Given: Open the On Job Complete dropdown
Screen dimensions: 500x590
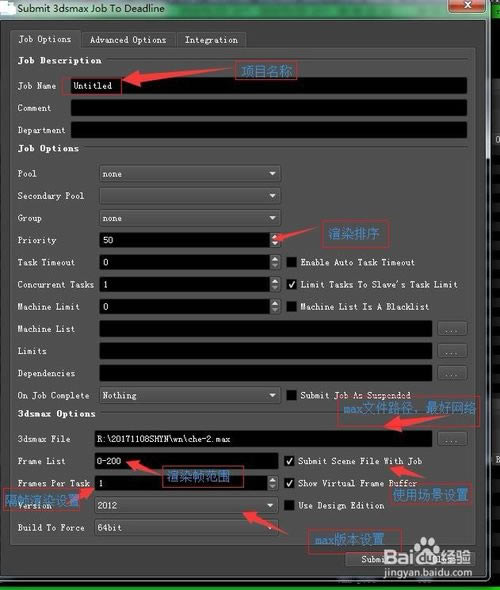Looking at the screenshot, I should 190,395.
